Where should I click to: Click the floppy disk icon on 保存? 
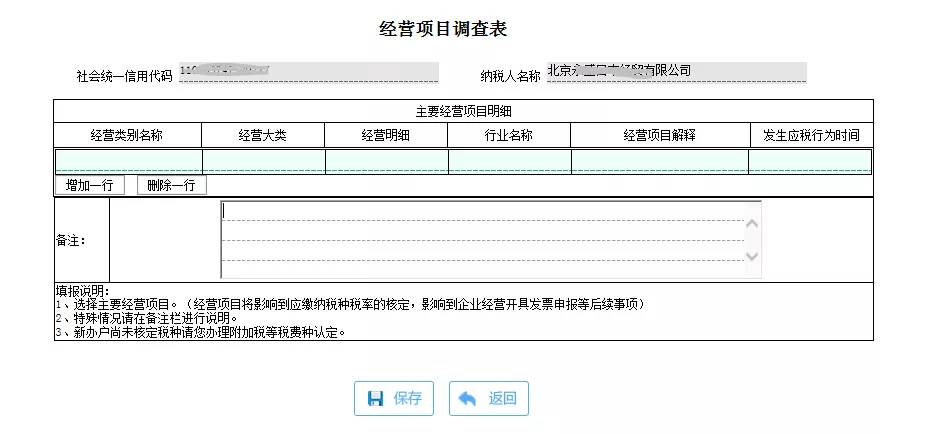(x=375, y=399)
